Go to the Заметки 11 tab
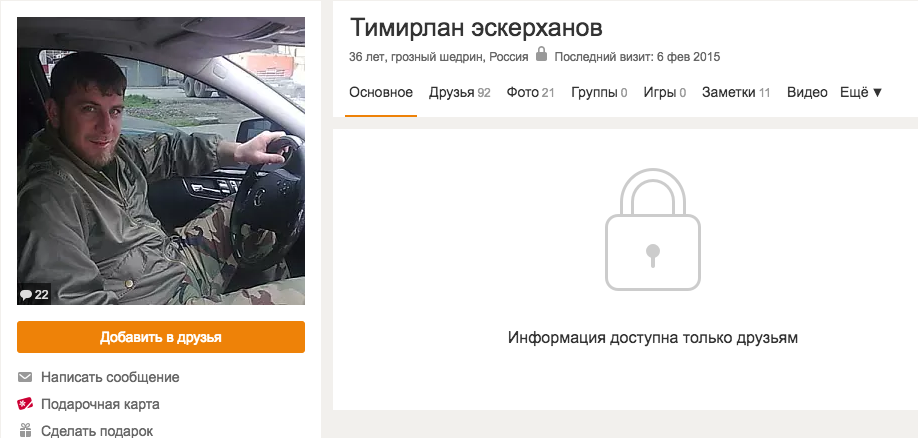 point(736,92)
